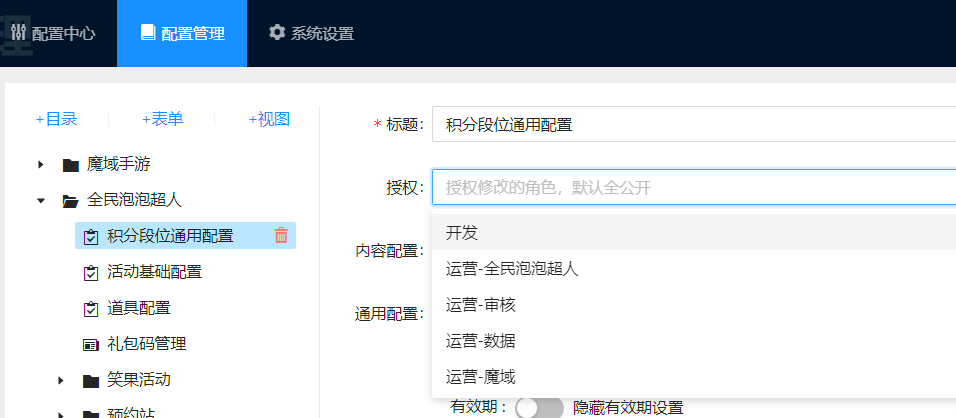
Task: Click the open folder icon of 全民泡泡超人
Action: (71, 200)
